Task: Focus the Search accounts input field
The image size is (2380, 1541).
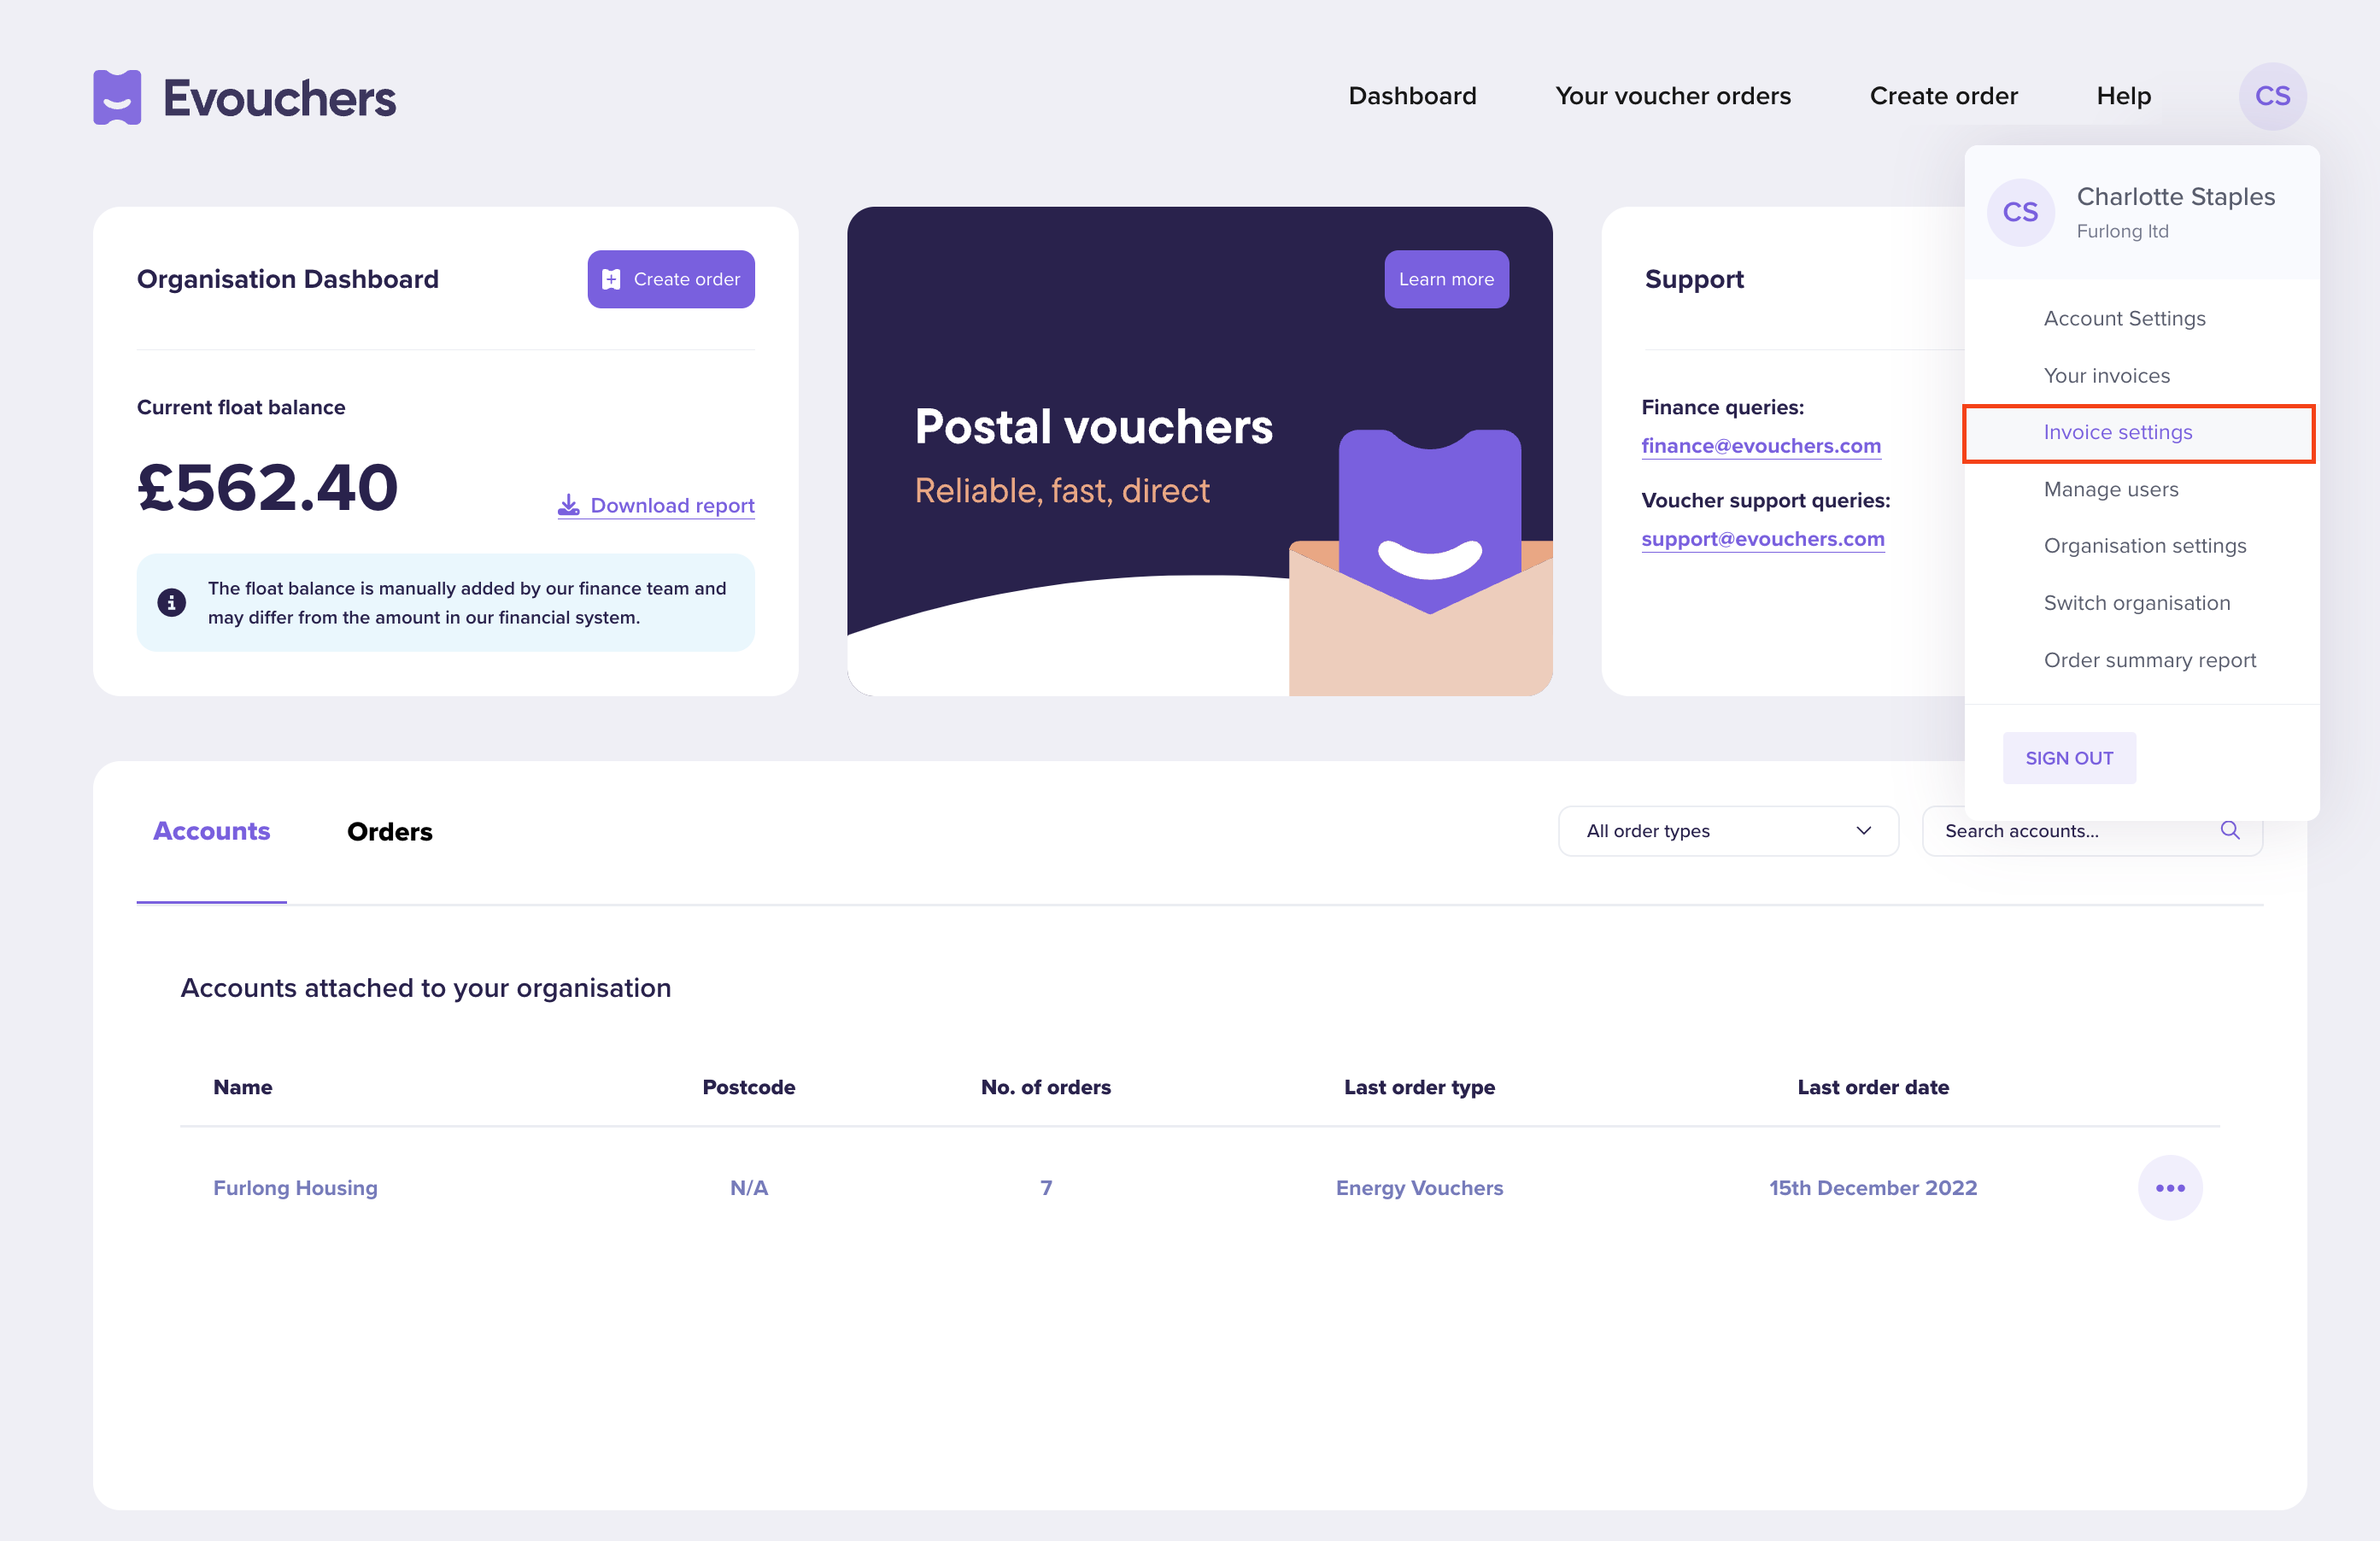Action: click(x=2092, y=831)
